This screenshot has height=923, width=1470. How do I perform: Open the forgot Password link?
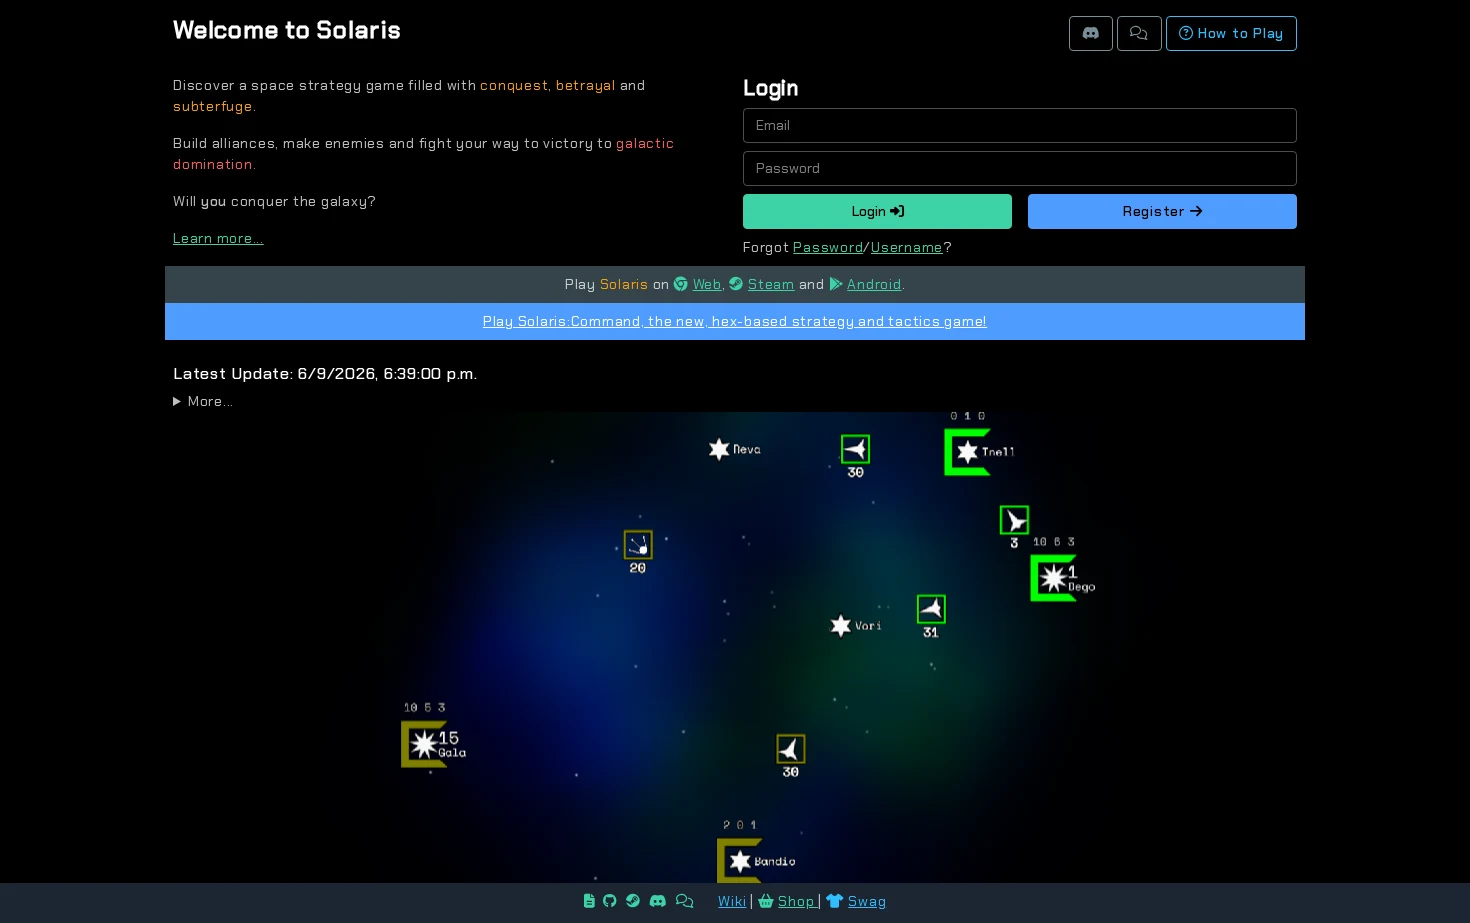(x=828, y=247)
